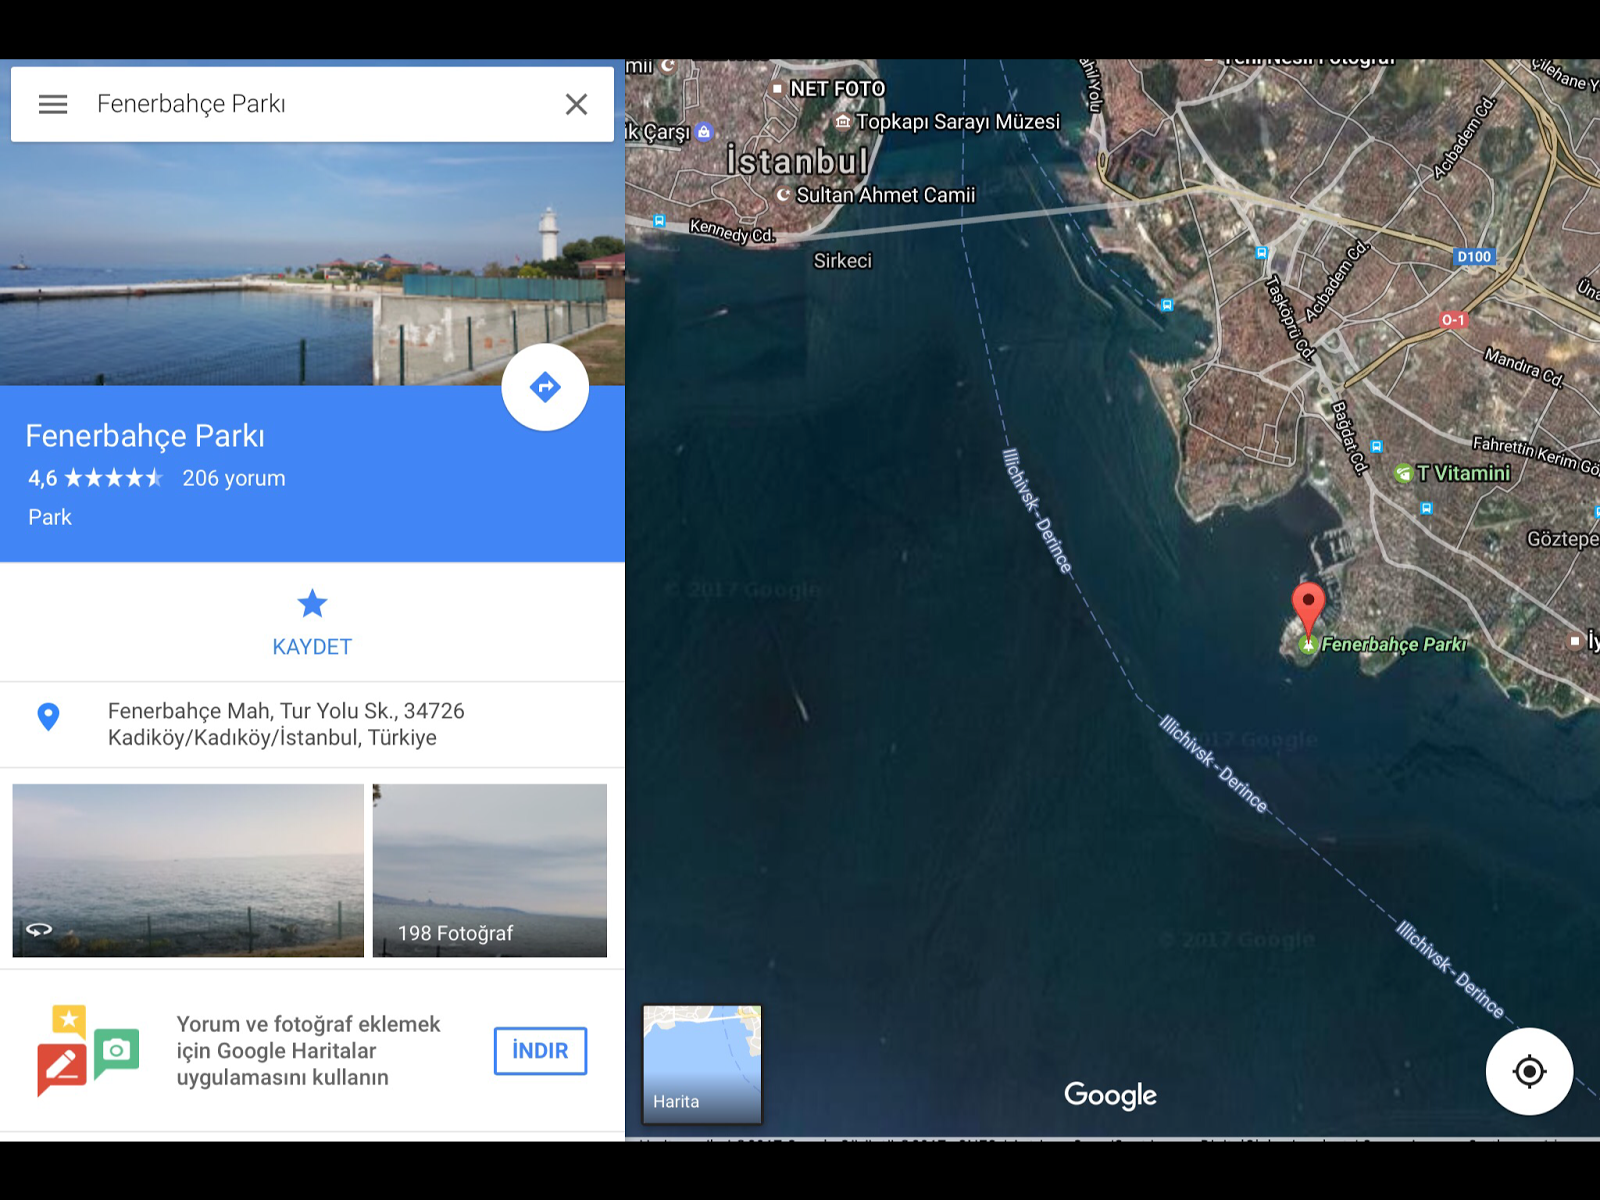
Task: Select the Fenerbahçe Mah address row
Action: (x=312, y=724)
